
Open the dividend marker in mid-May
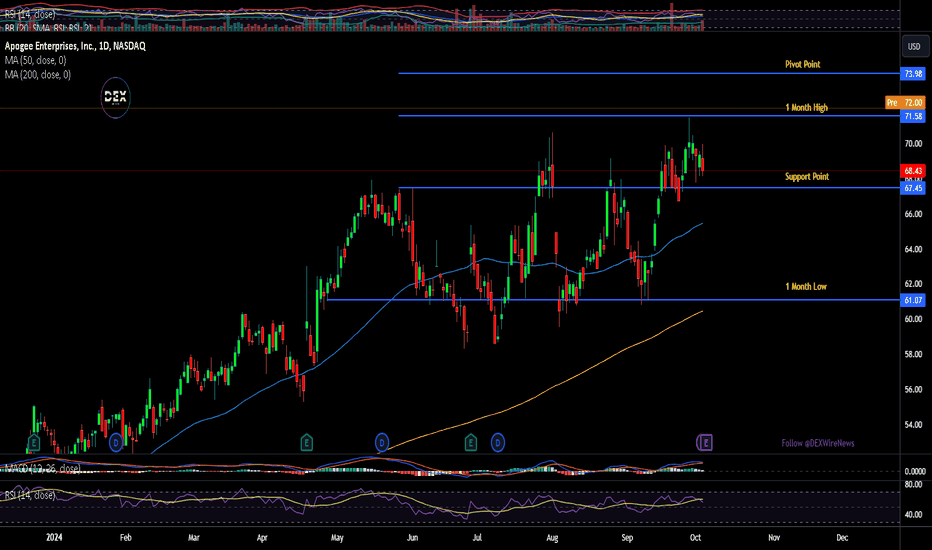(382, 442)
